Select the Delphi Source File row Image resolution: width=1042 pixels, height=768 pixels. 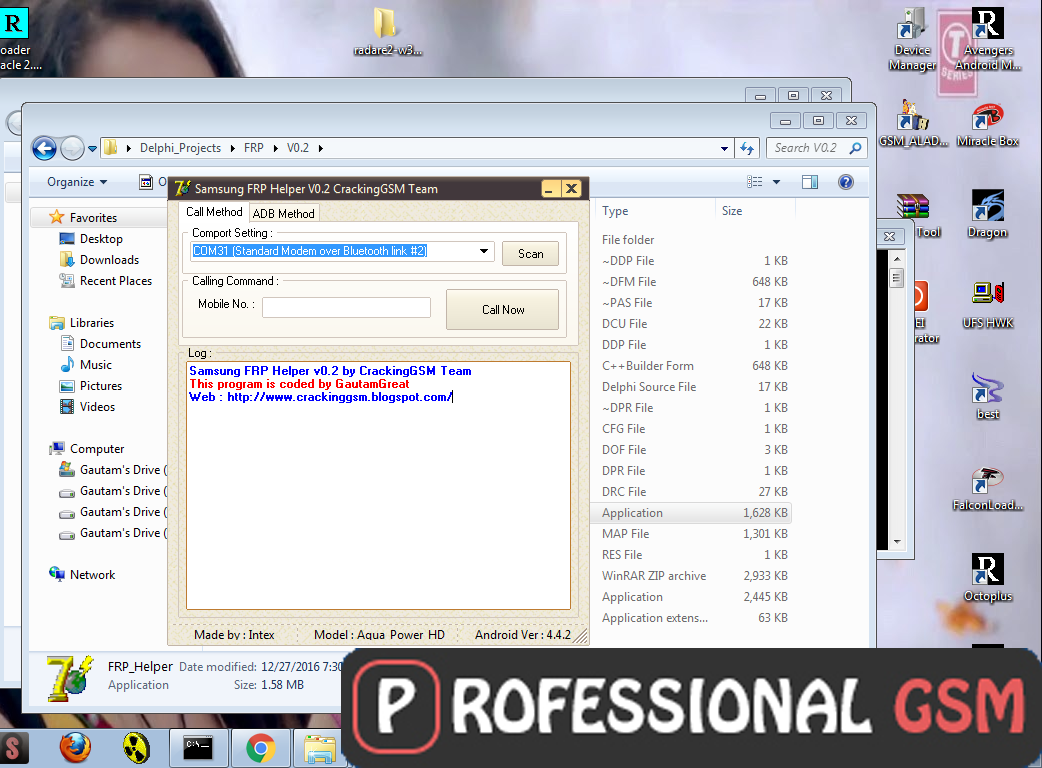(691, 387)
